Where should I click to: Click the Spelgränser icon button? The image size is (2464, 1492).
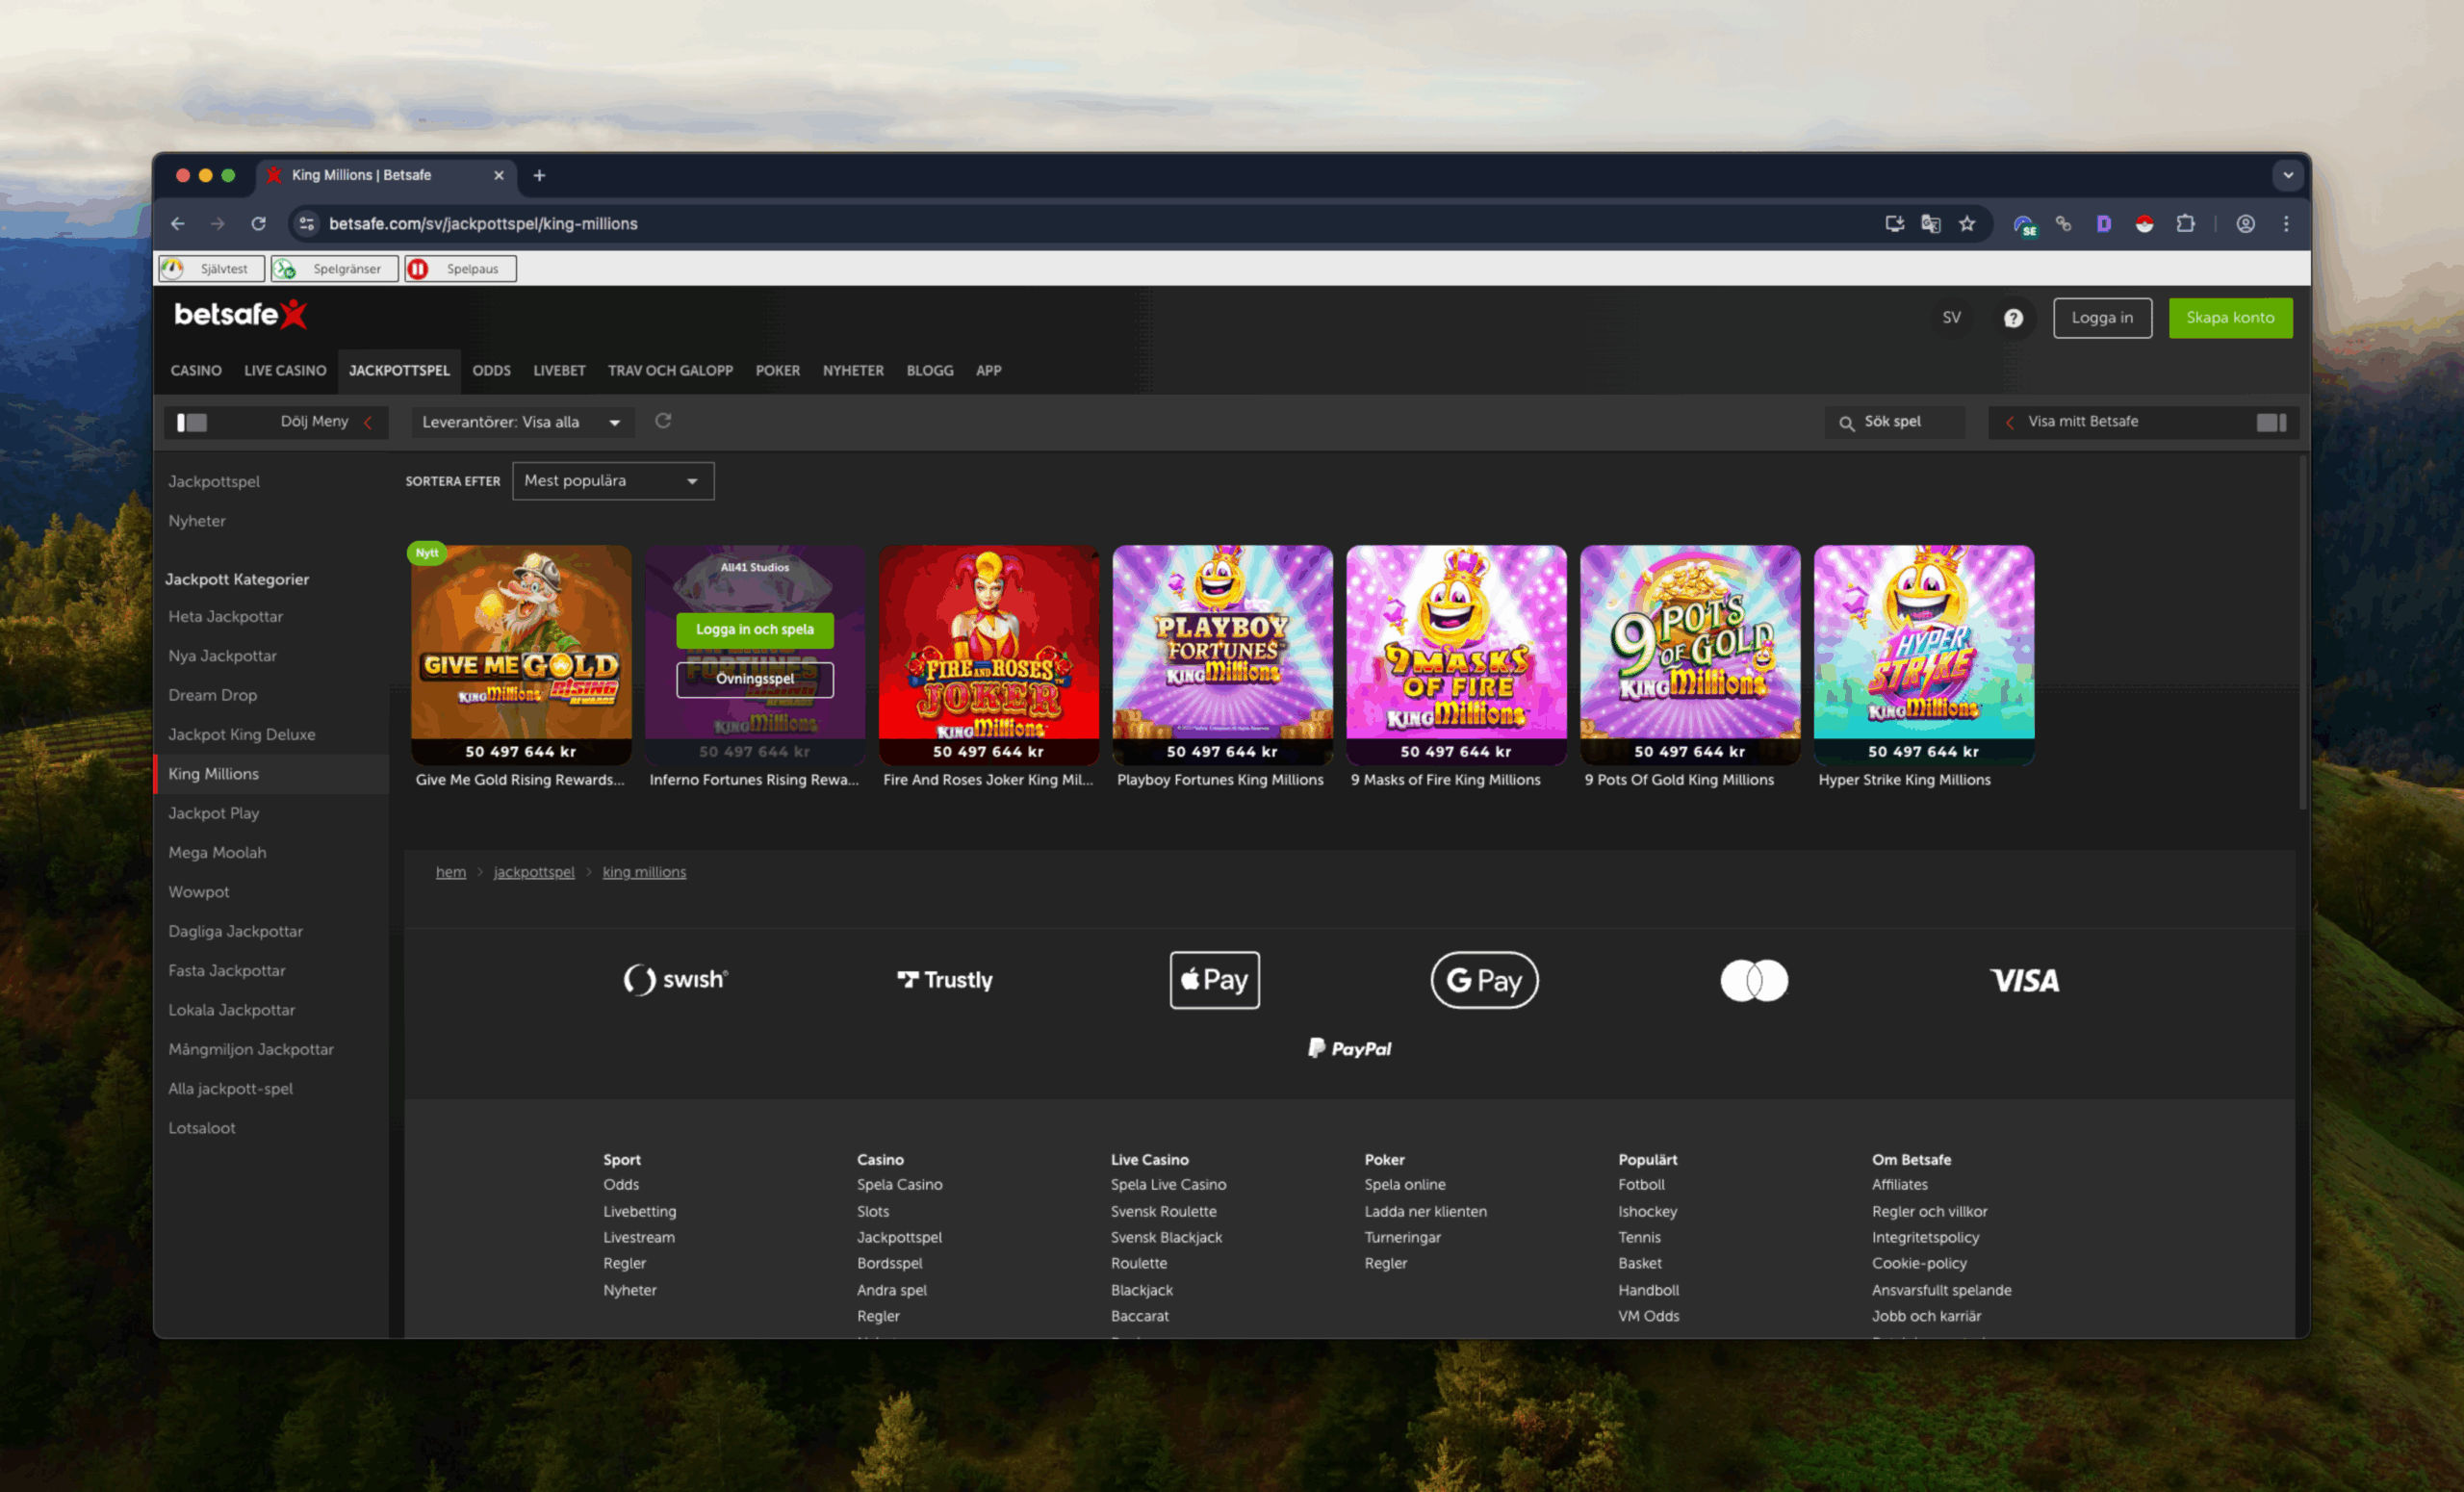click(334, 269)
